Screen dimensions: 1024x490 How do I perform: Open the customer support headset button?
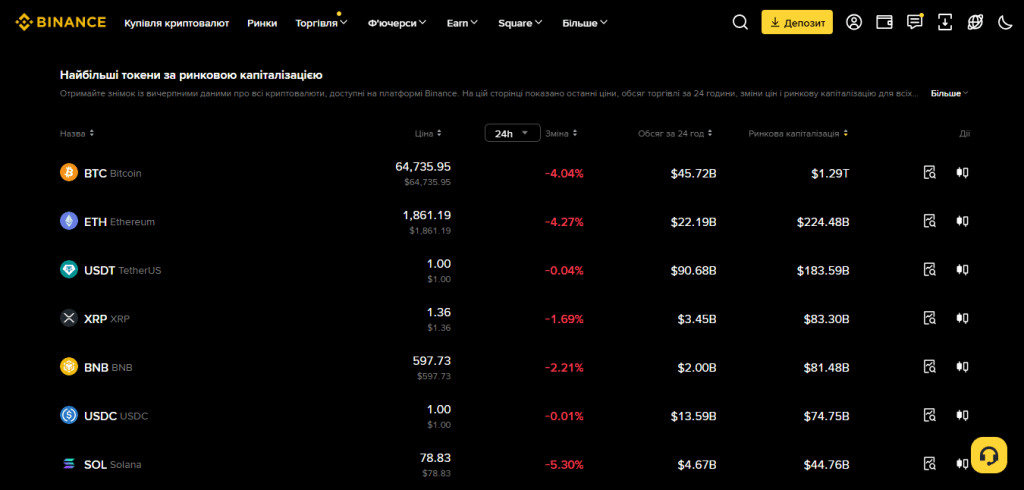tap(989, 455)
